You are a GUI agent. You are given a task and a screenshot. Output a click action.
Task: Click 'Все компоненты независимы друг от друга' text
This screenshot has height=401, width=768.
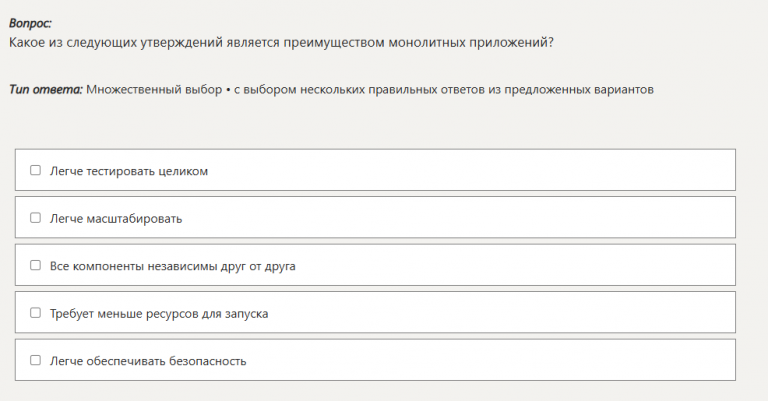tap(172, 267)
